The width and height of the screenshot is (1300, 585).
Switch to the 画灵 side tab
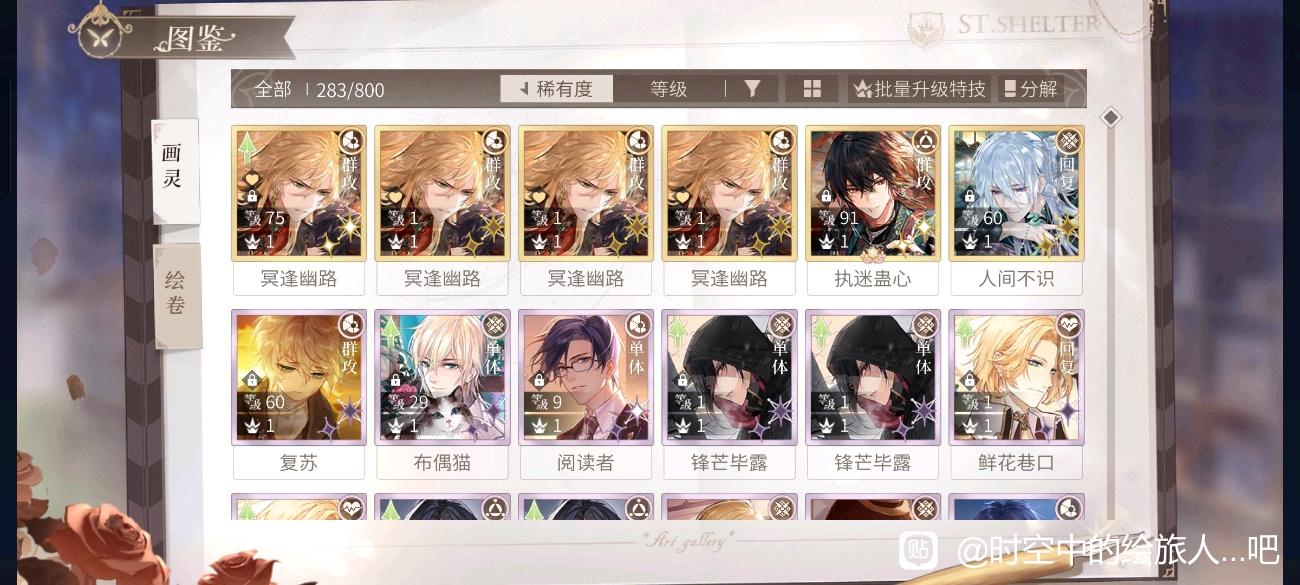[173, 167]
